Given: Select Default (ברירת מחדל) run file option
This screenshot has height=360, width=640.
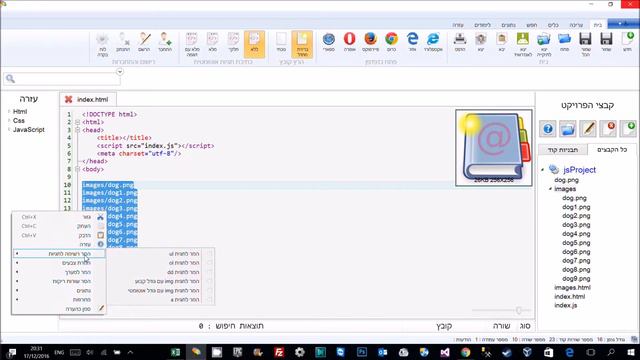Looking at the screenshot, I should (x=302, y=44).
